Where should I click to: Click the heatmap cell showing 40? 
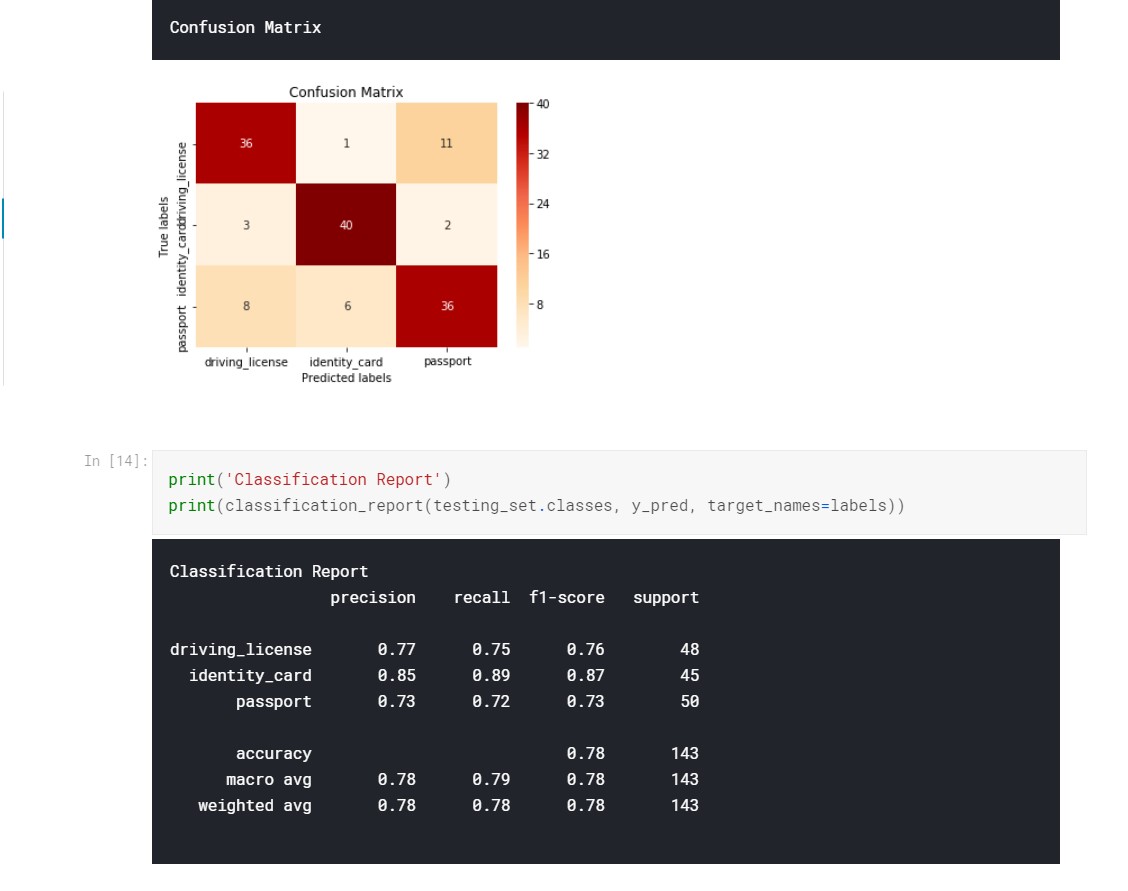[346, 225]
